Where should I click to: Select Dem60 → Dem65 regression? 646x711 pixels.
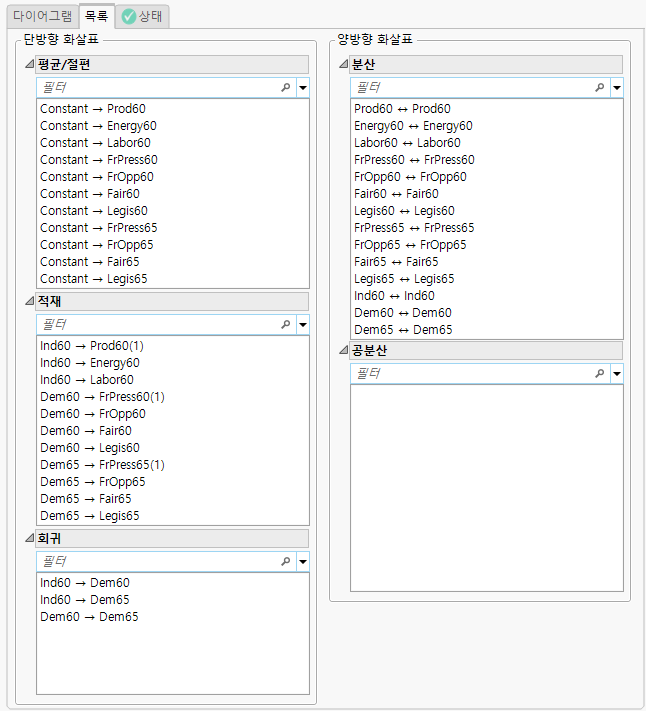(173, 617)
